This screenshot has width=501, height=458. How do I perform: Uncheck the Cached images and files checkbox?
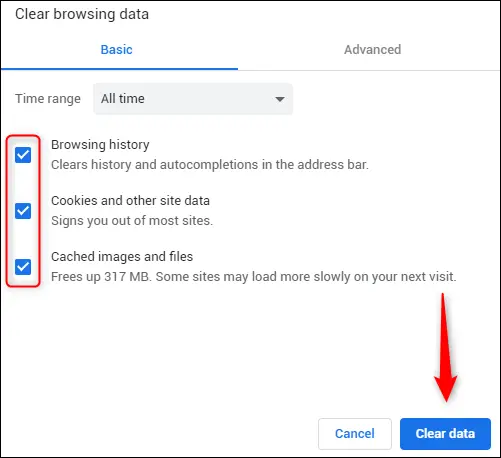[23, 267]
